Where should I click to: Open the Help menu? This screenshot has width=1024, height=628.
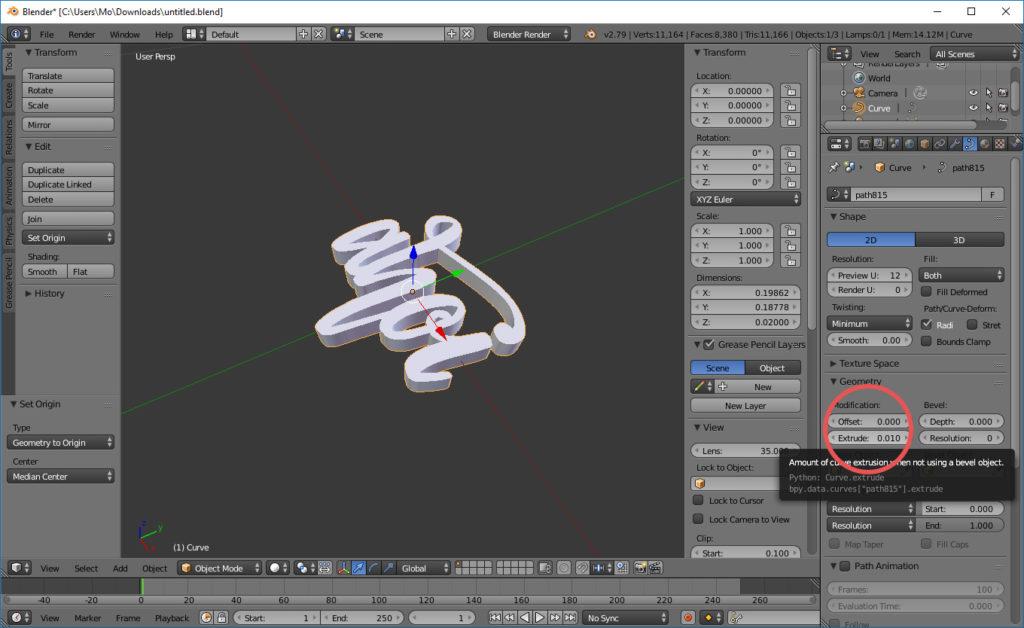[164, 34]
